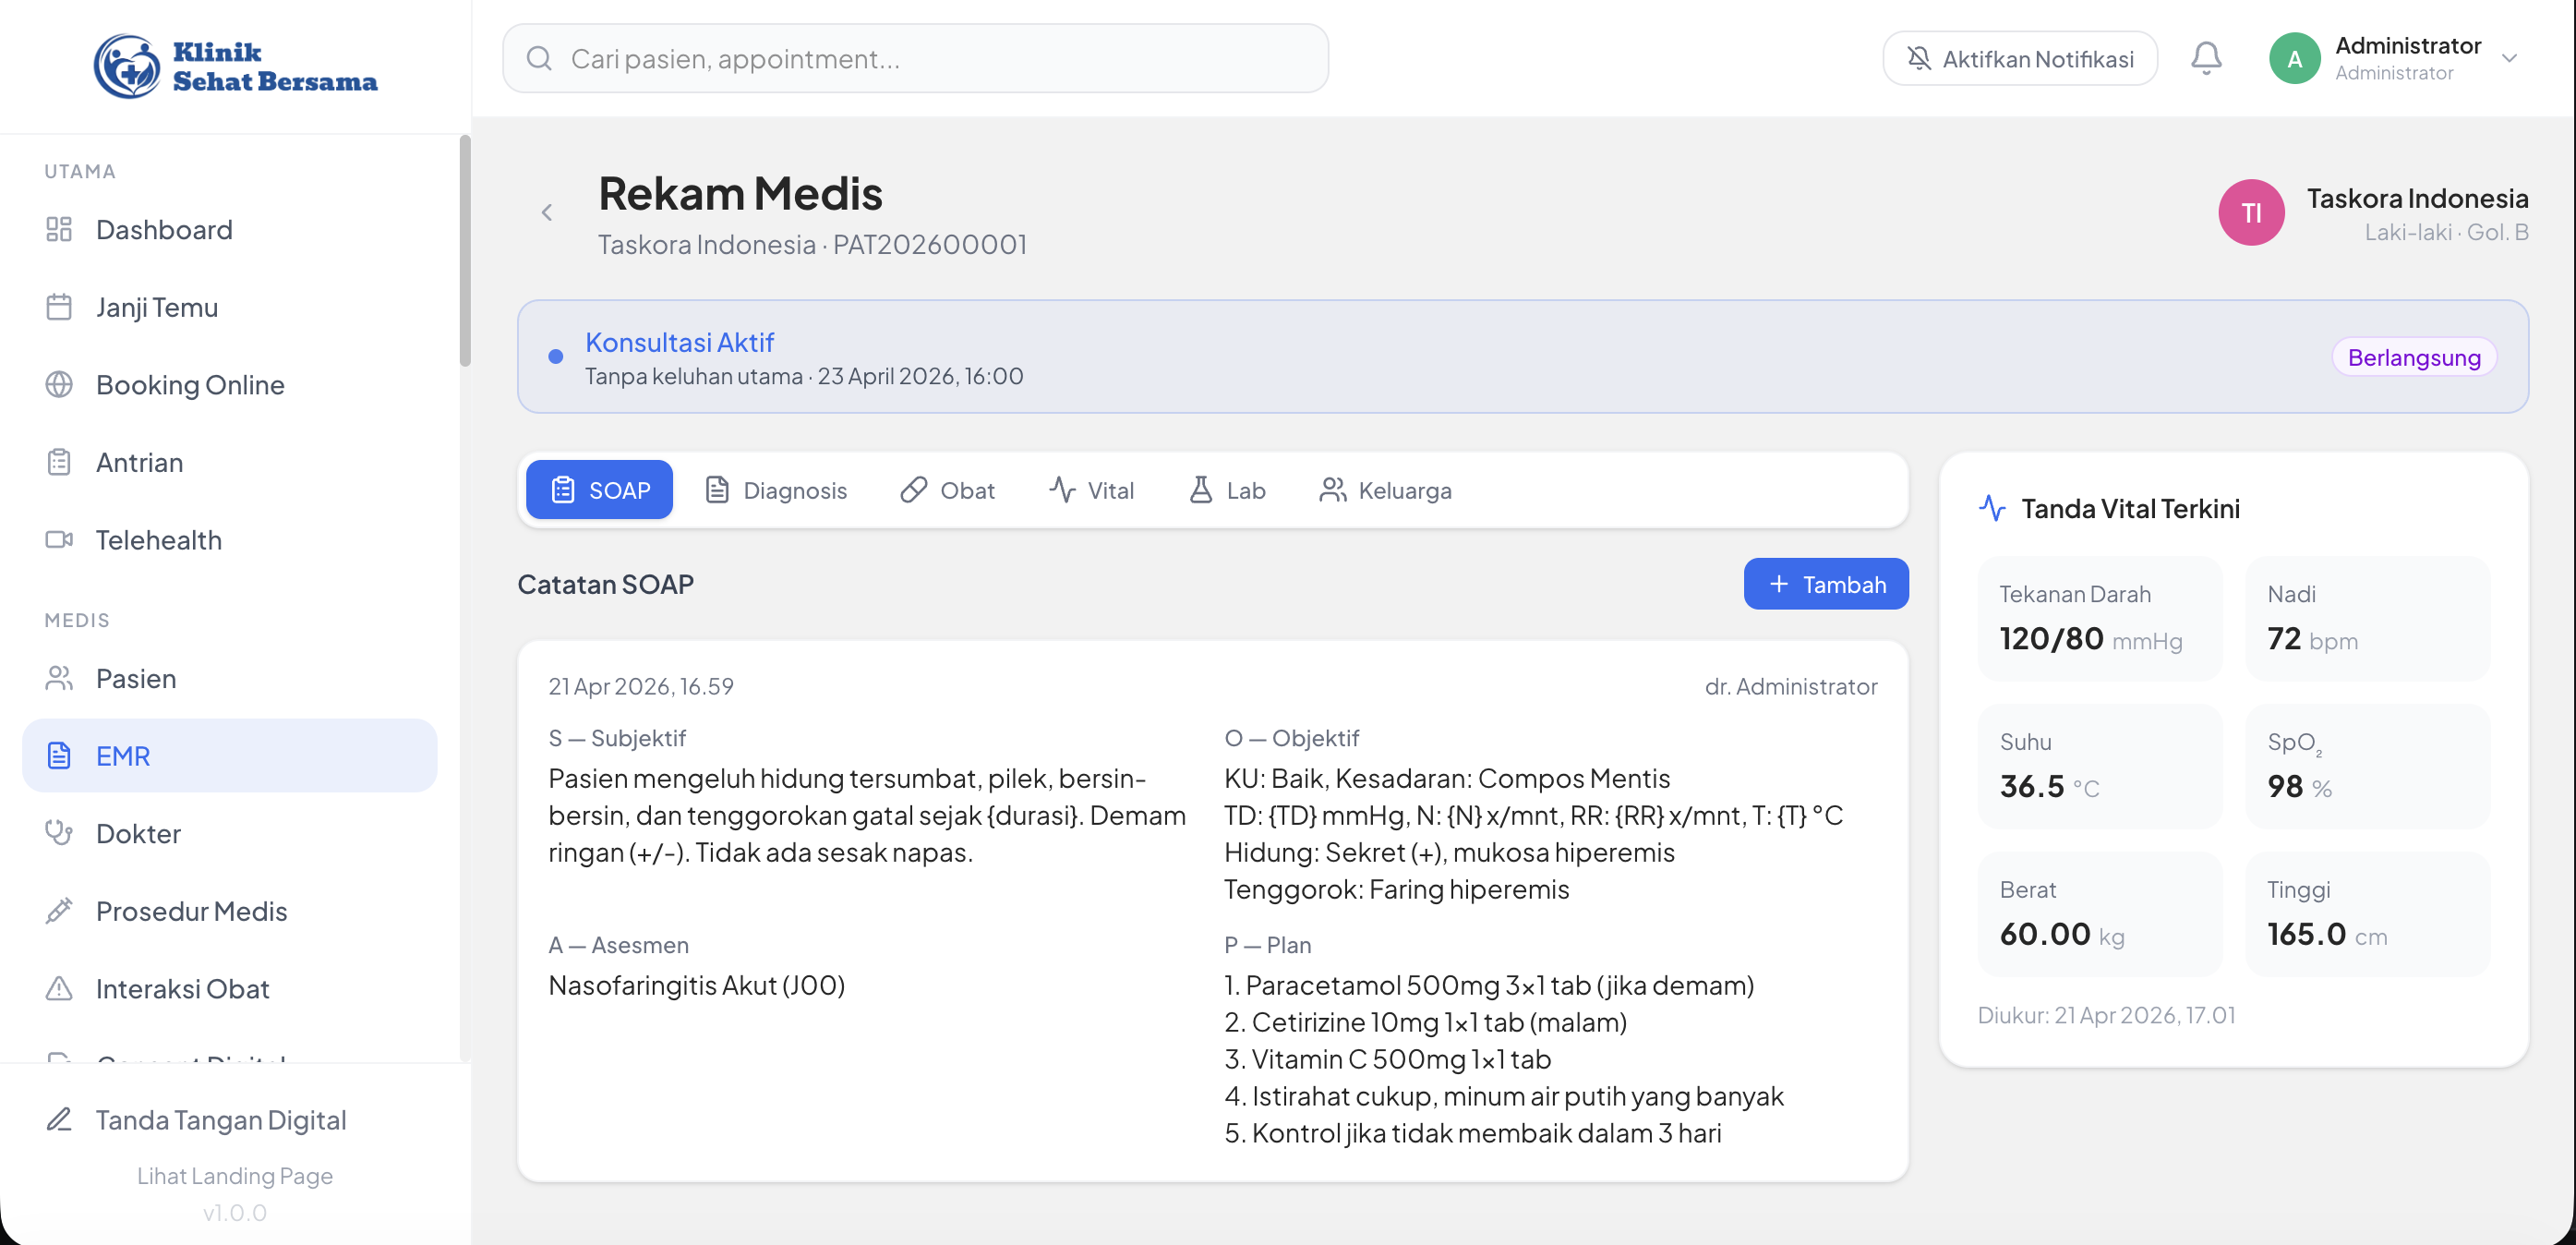Open Interaksi Obat warning page
This screenshot has width=2576, height=1245.
pos(182,988)
